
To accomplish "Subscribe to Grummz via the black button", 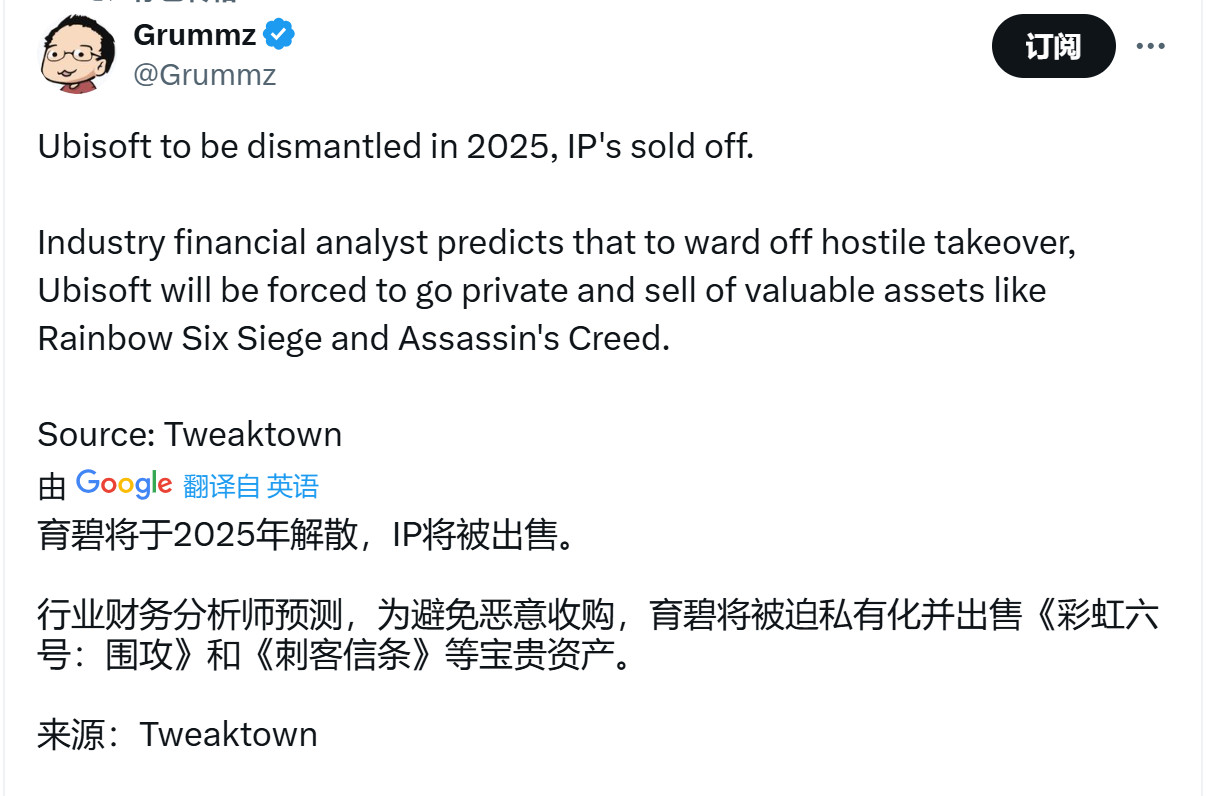I will point(1053,46).
